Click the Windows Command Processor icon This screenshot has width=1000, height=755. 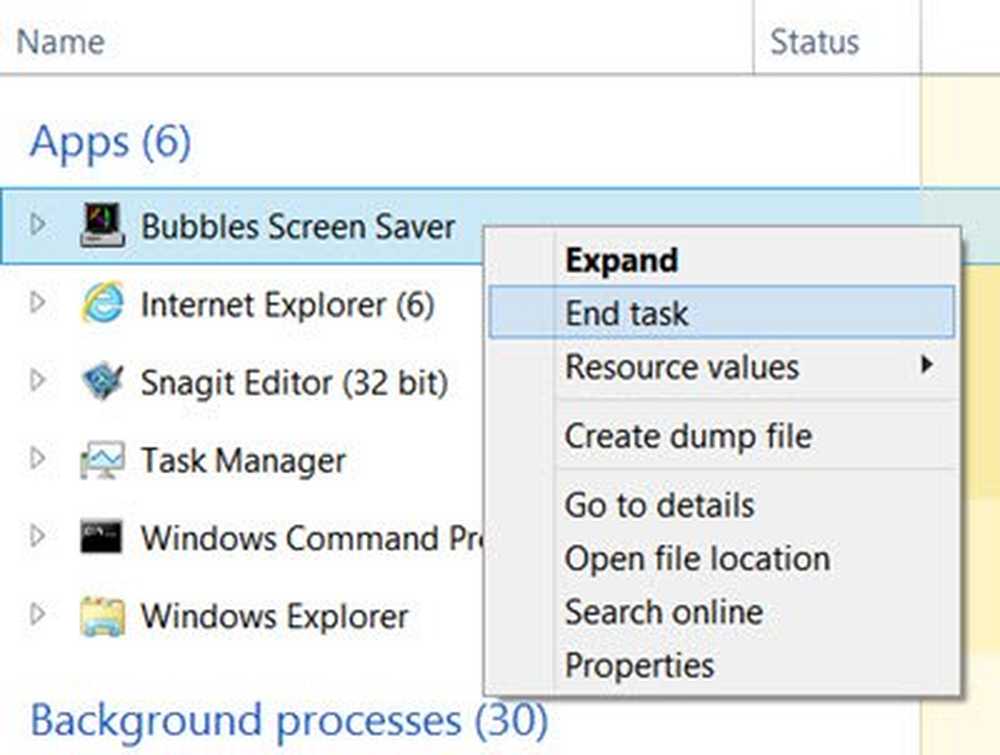pyautogui.click(x=101, y=537)
